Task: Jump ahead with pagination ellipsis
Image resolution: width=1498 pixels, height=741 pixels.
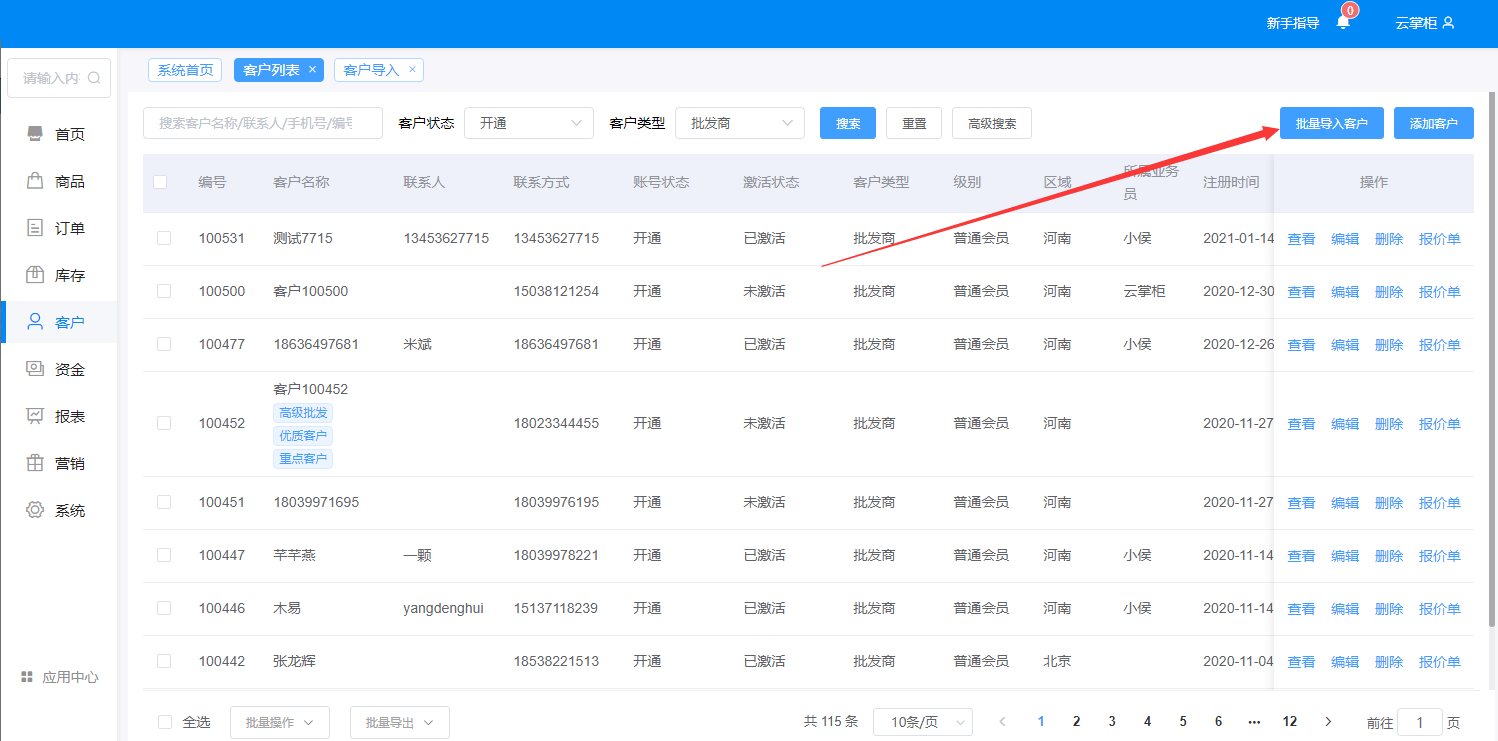Action: [1254, 722]
